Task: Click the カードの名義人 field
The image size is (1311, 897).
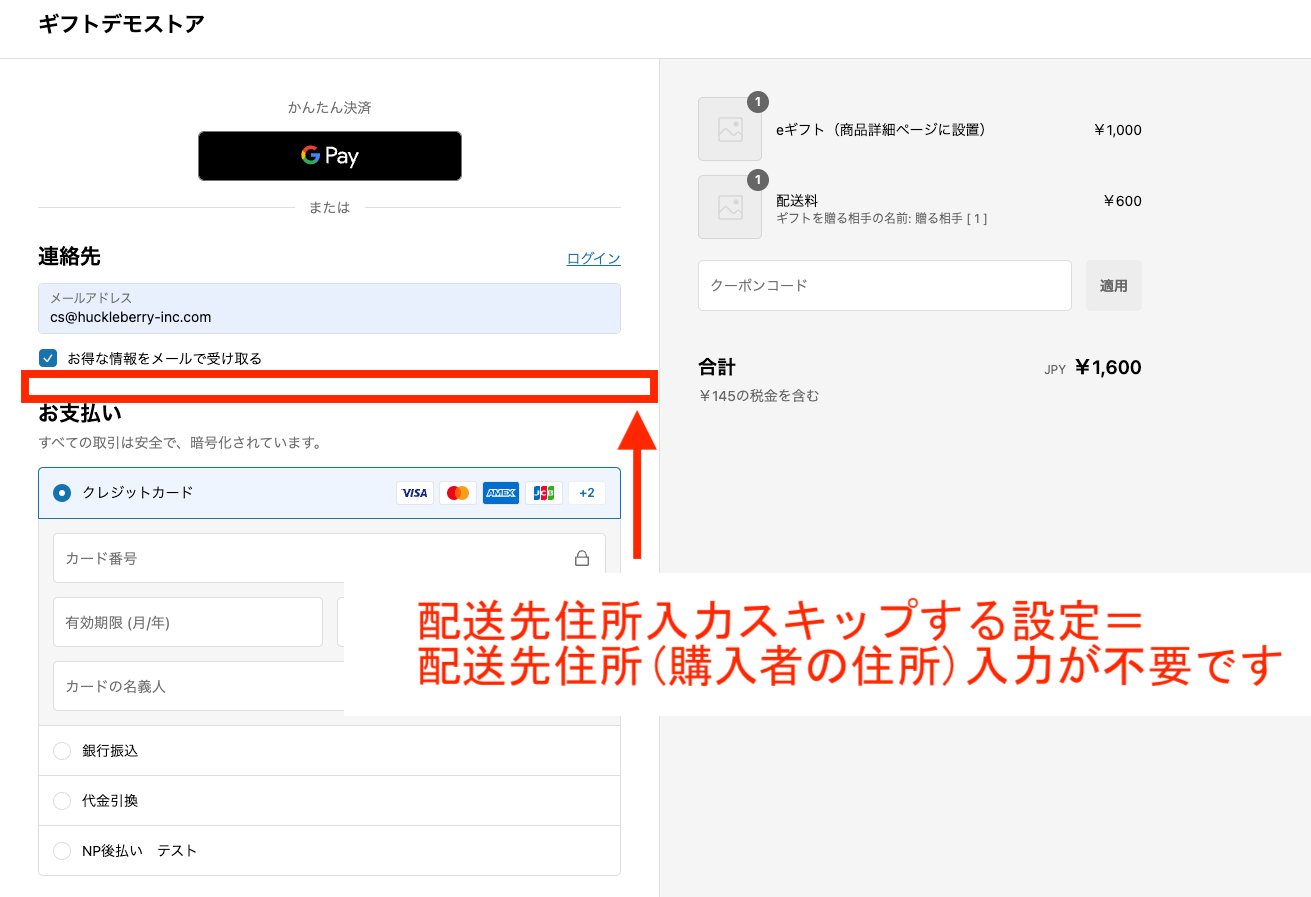Action: [x=198, y=686]
